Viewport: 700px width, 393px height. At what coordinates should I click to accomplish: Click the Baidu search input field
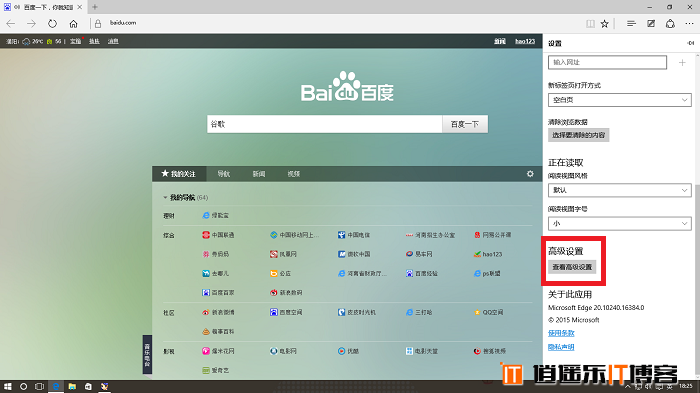(325, 124)
